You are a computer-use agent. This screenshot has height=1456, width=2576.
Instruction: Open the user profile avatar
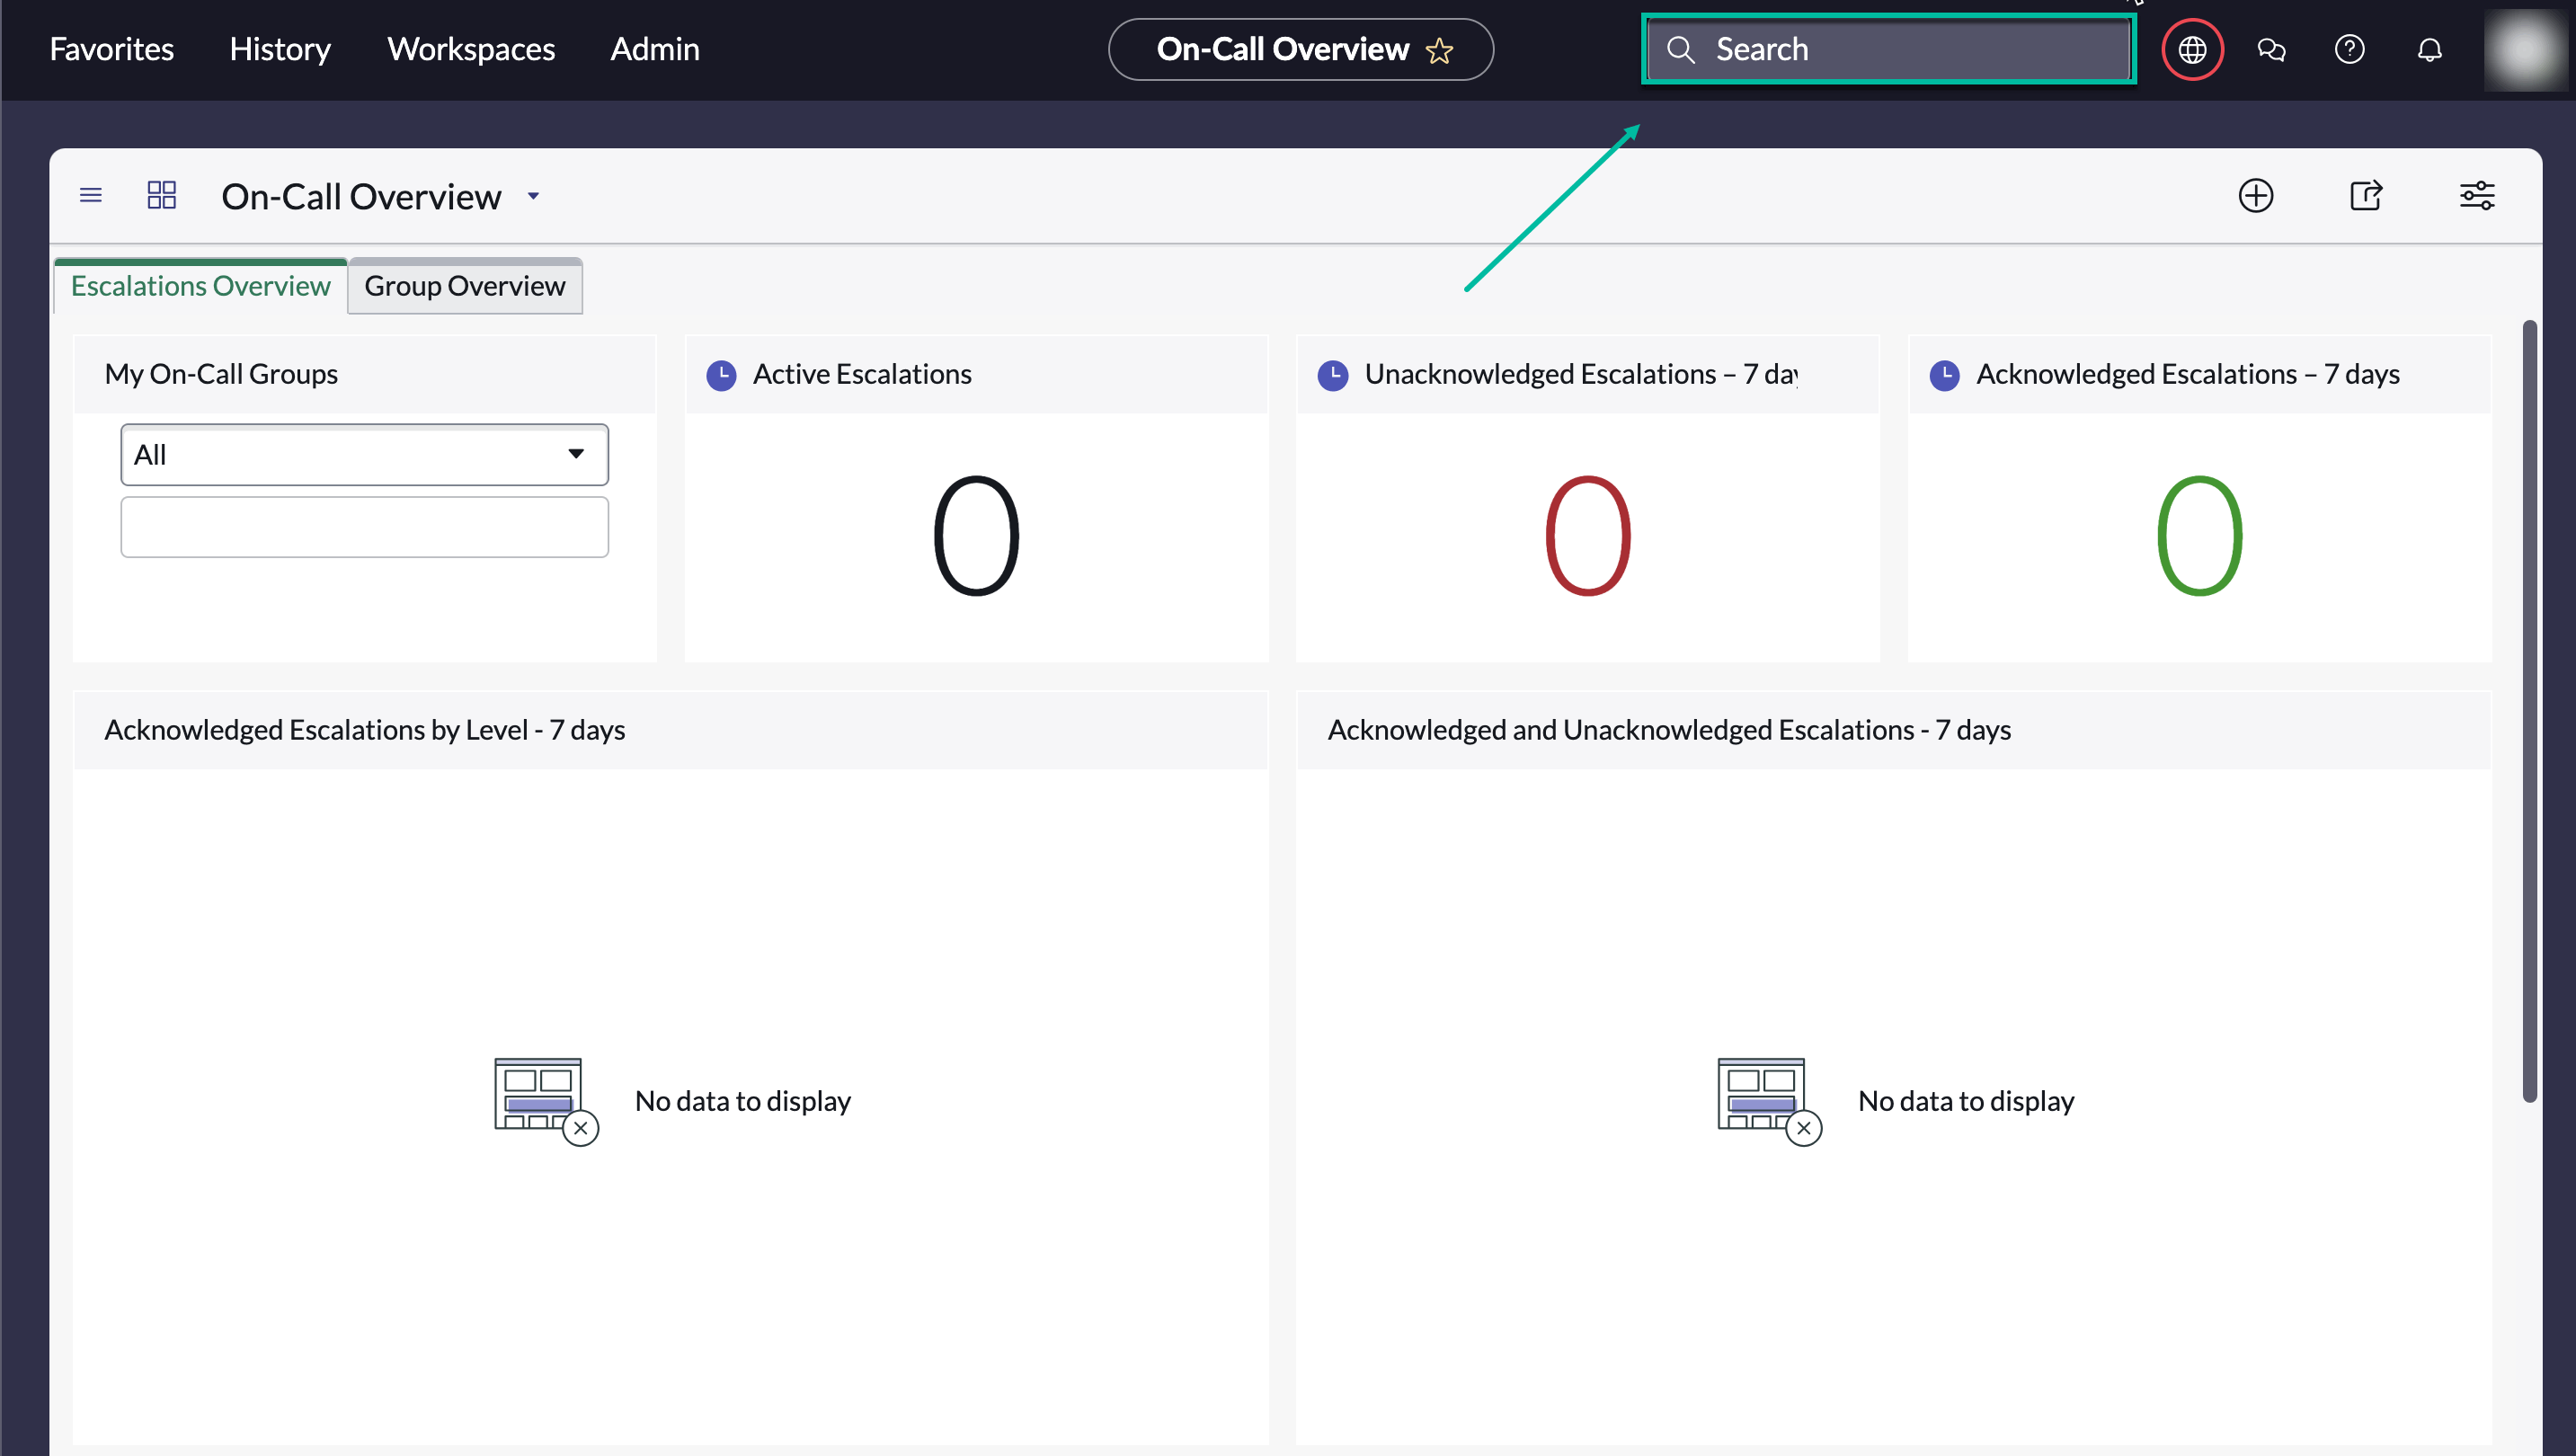(x=2524, y=51)
